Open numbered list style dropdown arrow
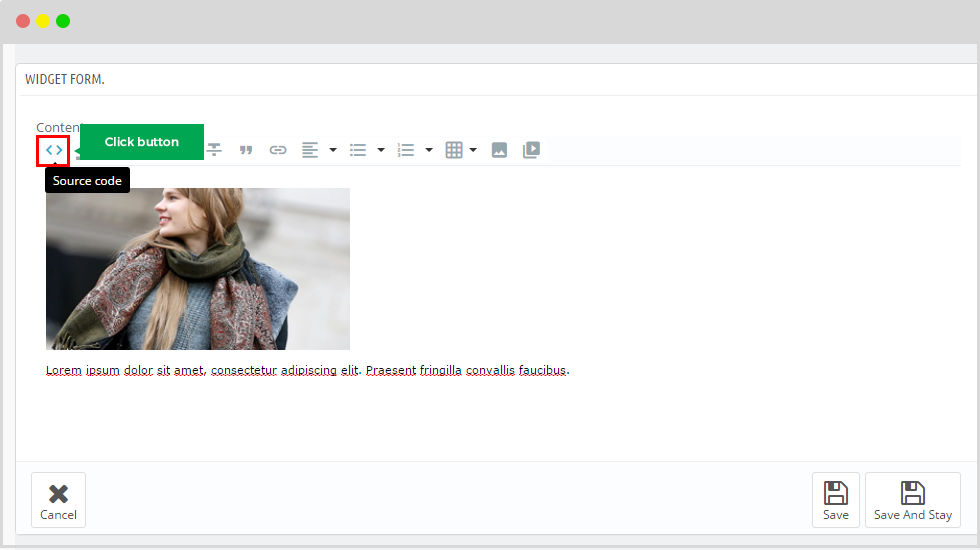Image resolution: width=980 pixels, height=550 pixels. 429,150
